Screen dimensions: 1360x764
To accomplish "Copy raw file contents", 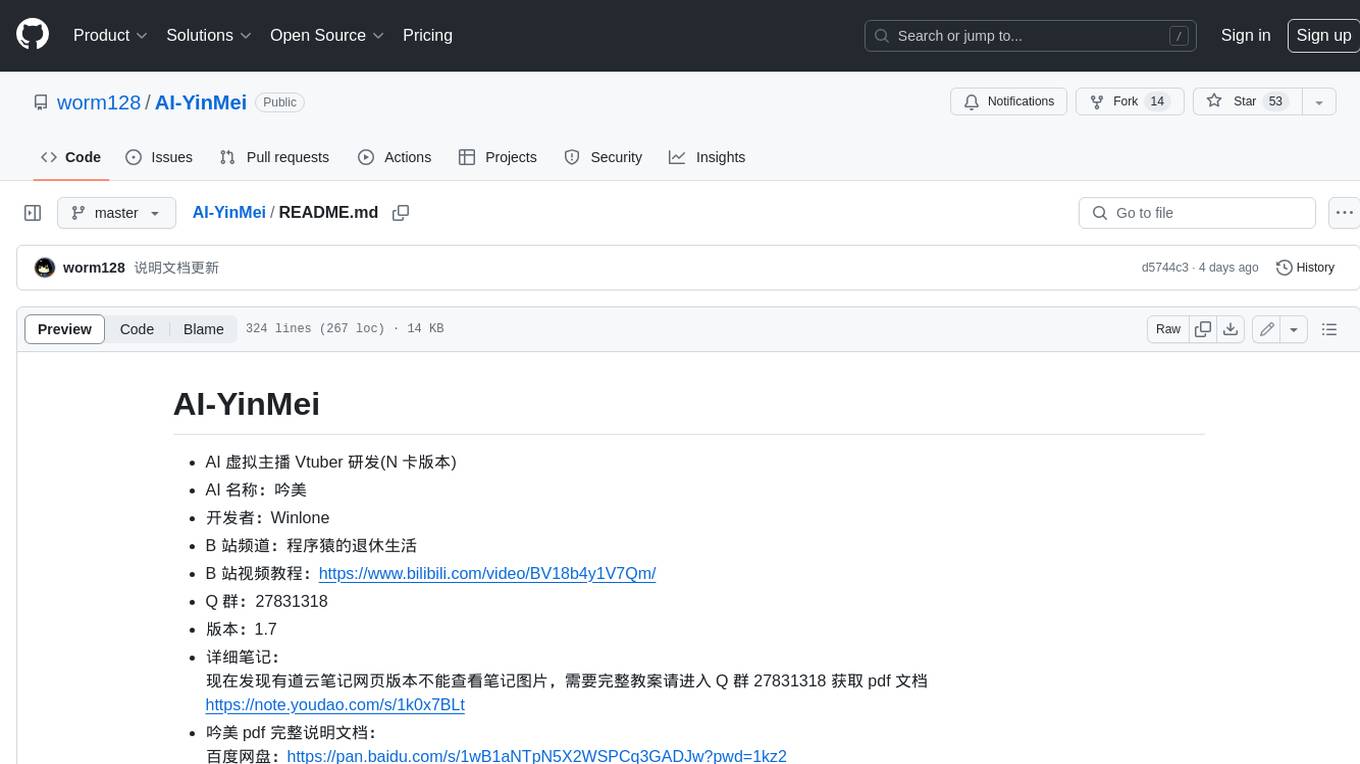I will [x=1203, y=329].
